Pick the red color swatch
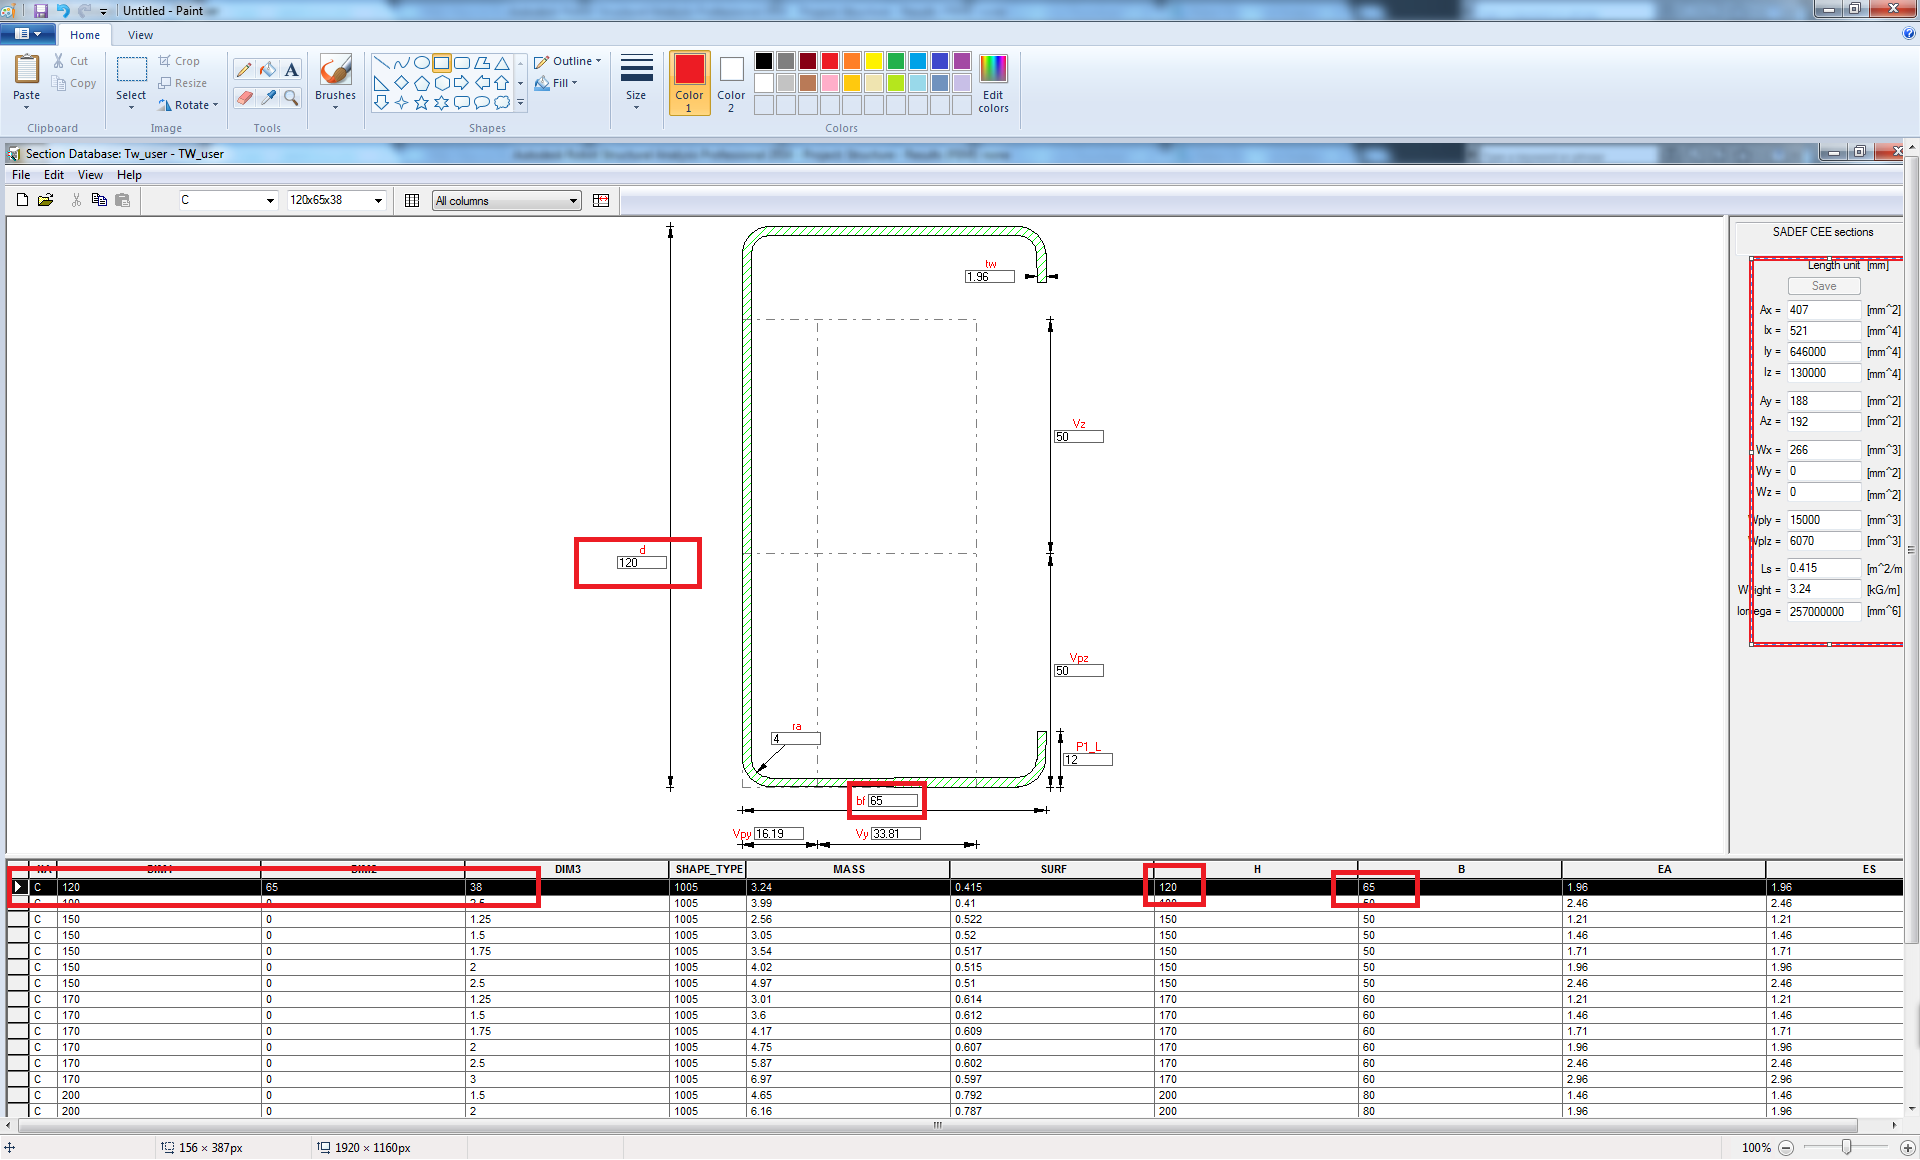 829,61
